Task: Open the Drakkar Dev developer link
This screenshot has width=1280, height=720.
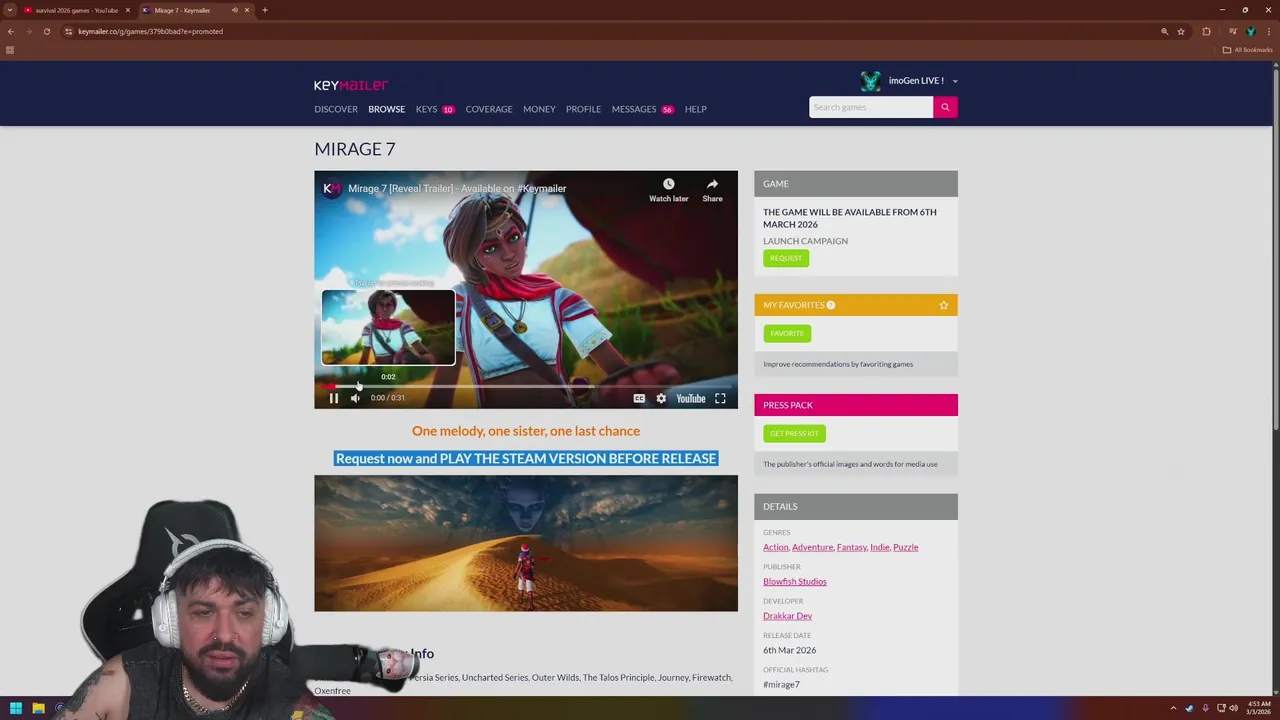Action: pos(787,616)
